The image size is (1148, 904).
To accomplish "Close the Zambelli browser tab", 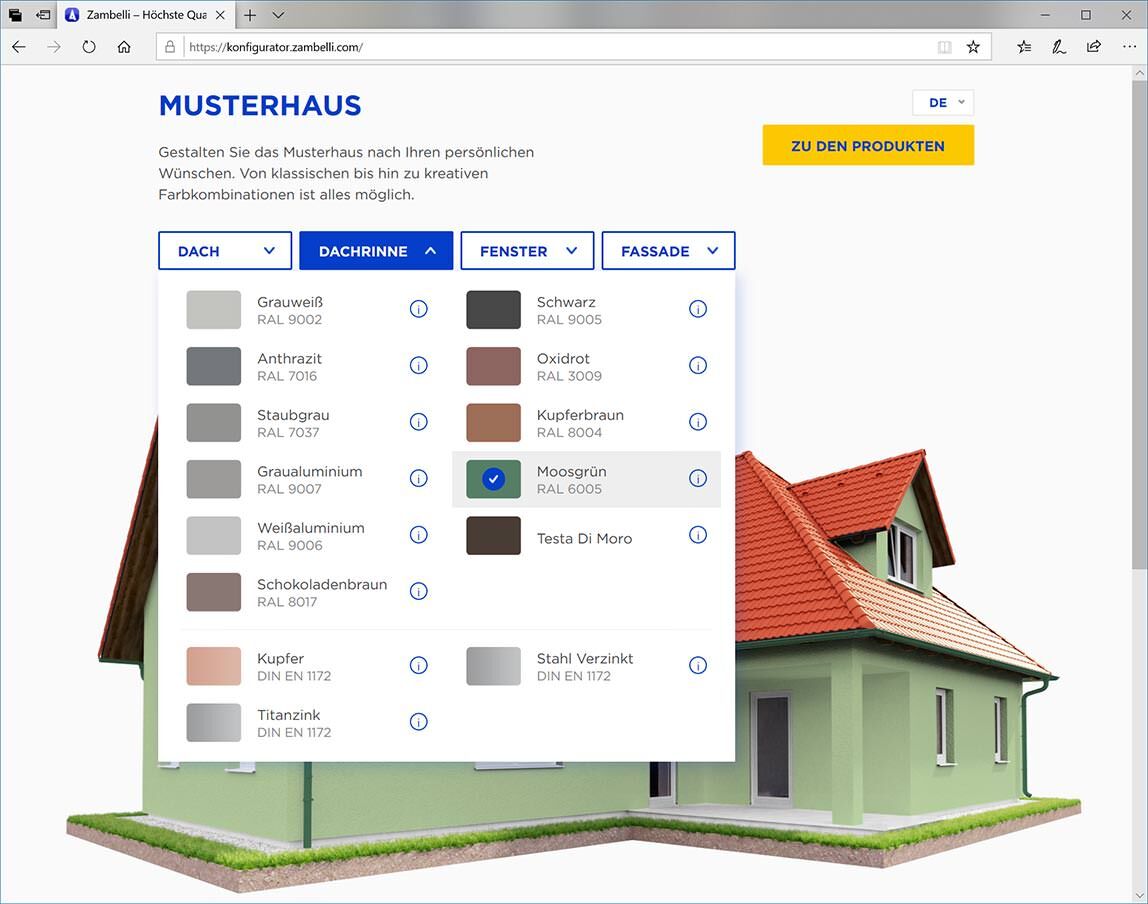I will click(x=220, y=15).
